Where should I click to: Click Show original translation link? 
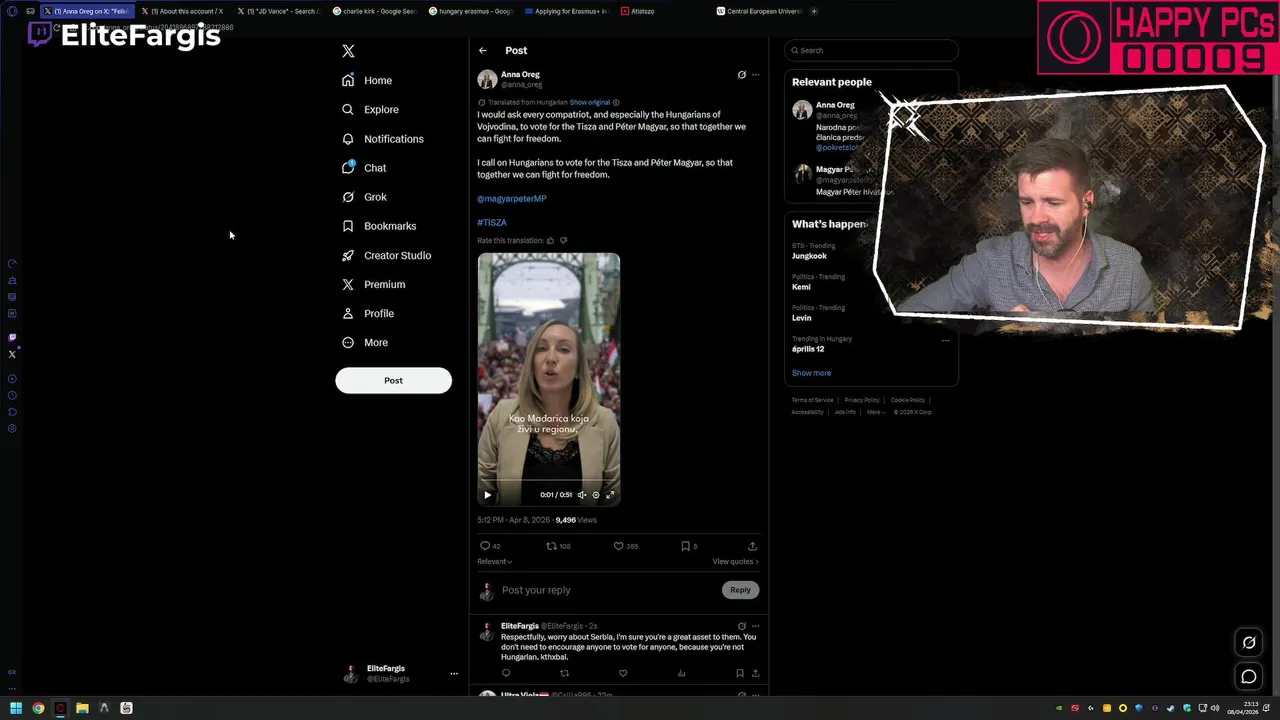coord(590,102)
